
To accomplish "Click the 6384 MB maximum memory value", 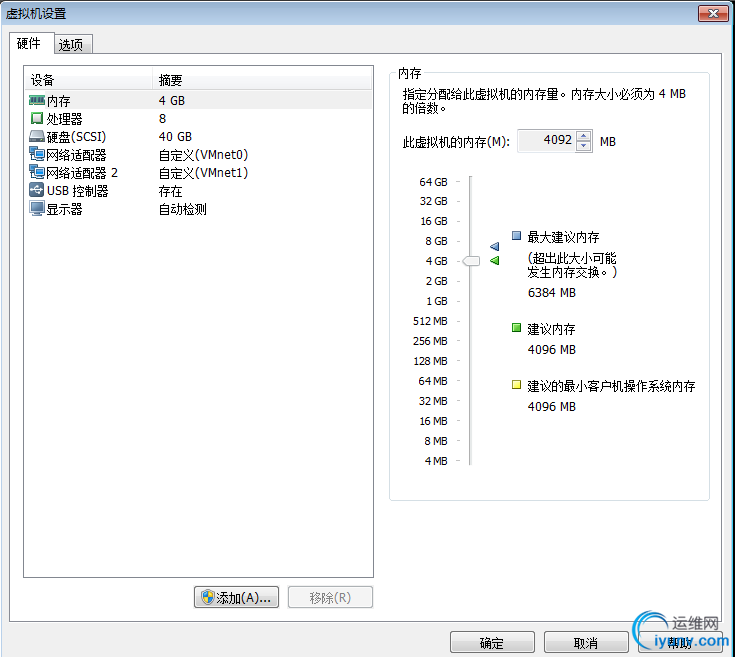I will click(x=552, y=292).
